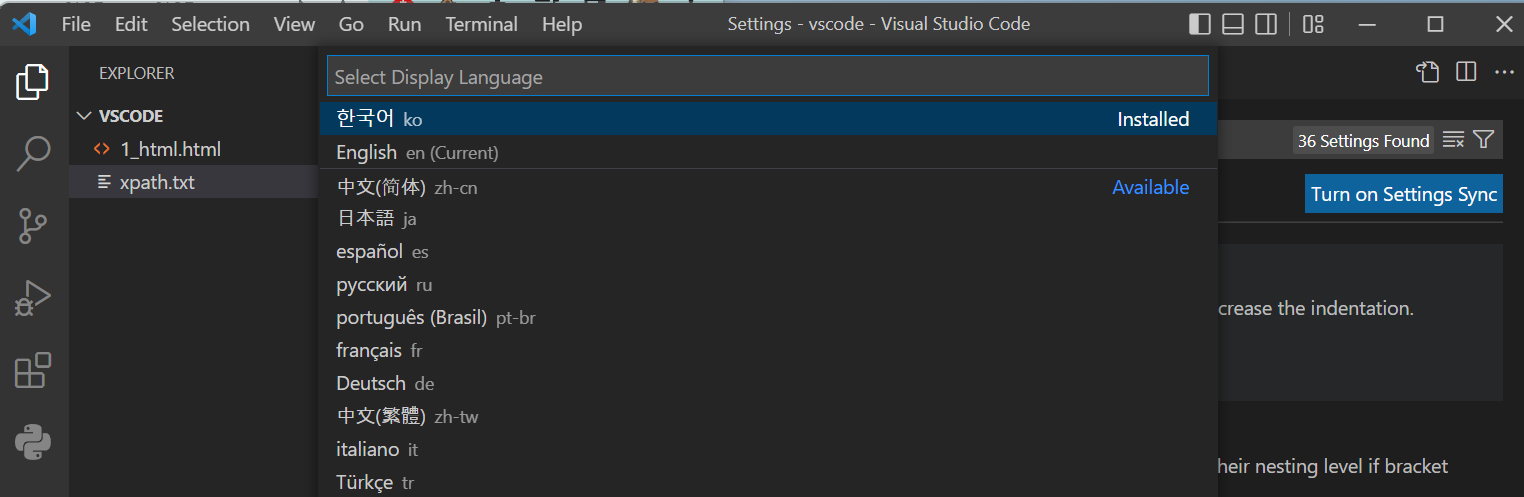Select 中文(繁體) zh-tw language

(x=768, y=416)
